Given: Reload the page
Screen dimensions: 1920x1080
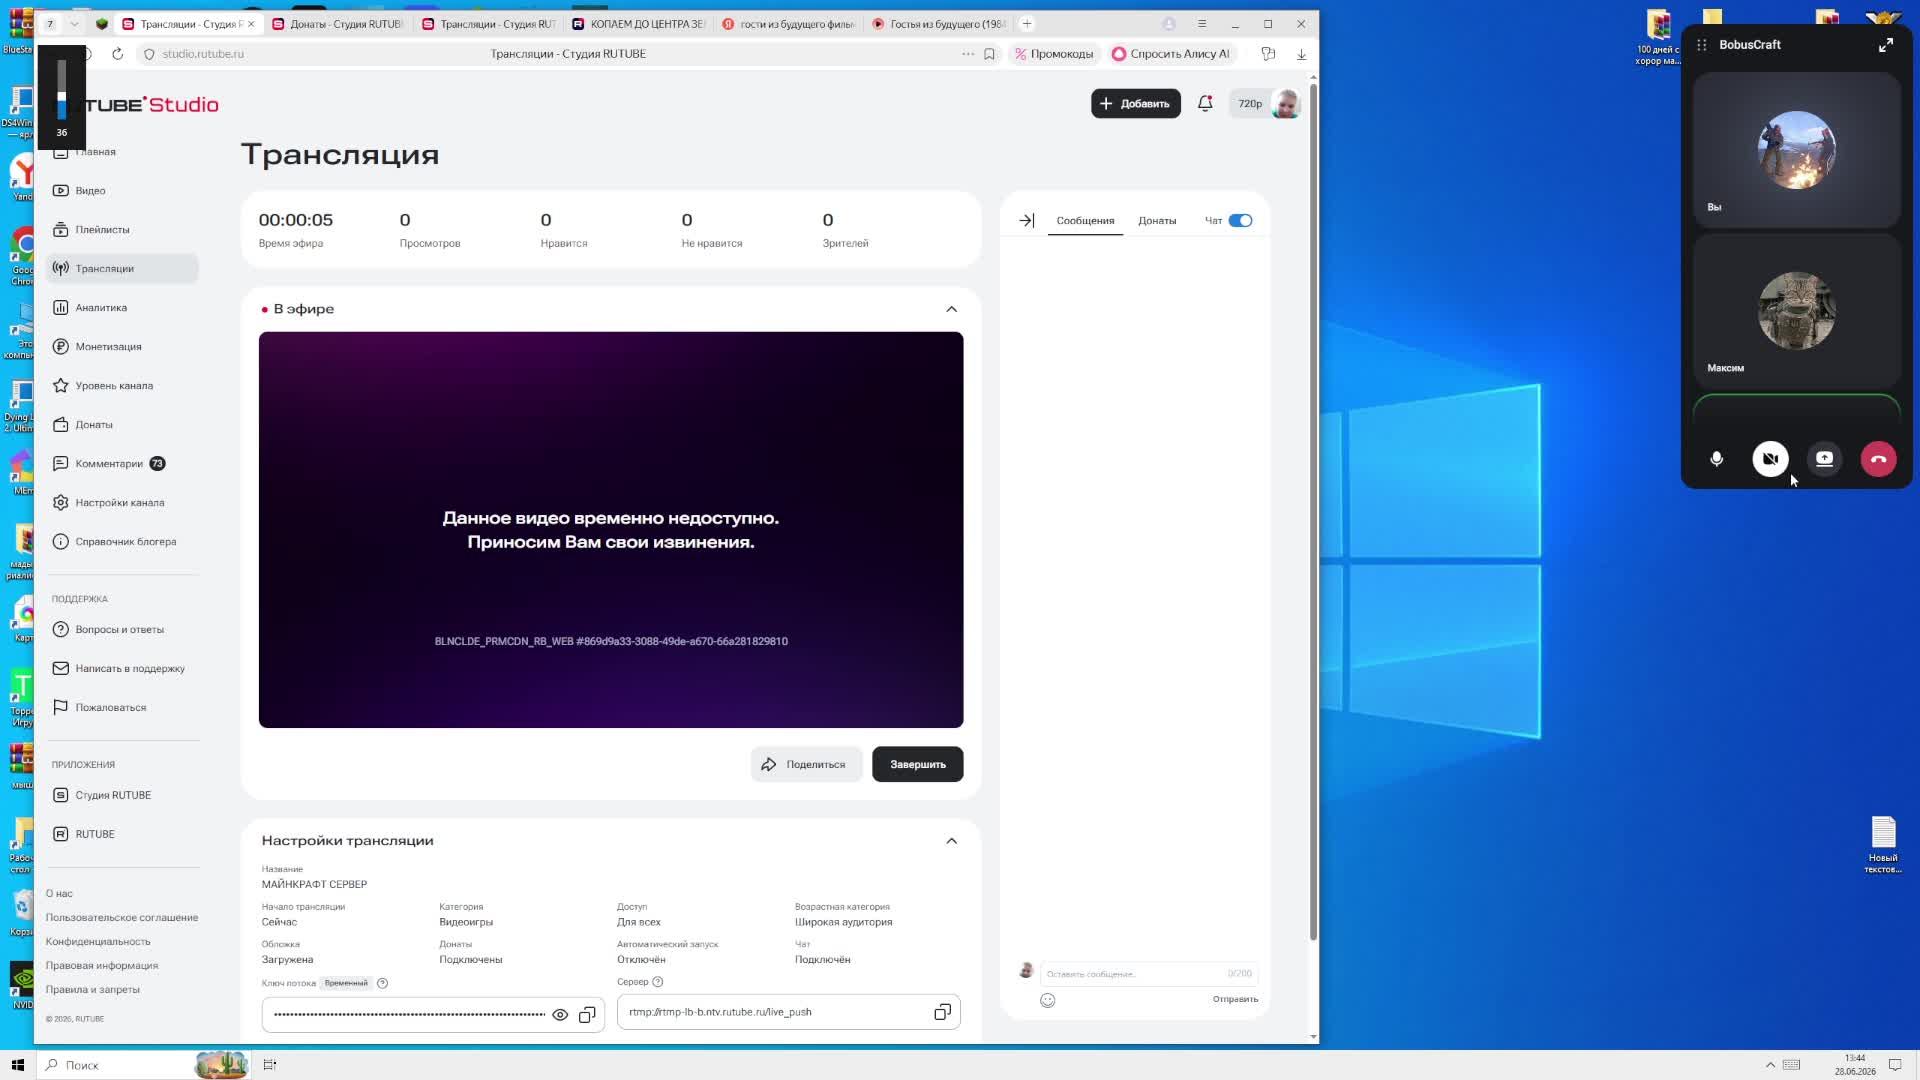Looking at the screenshot, I should pos(118,54).
